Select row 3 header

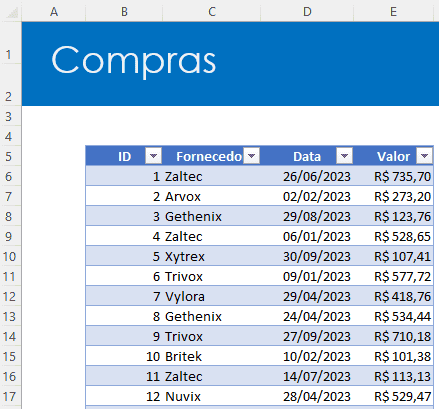coord(10,117)
